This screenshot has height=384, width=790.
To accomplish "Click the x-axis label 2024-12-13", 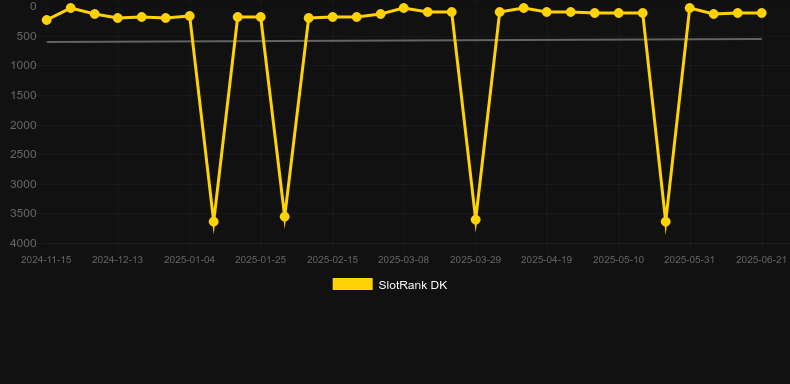I will click(117, 260).
